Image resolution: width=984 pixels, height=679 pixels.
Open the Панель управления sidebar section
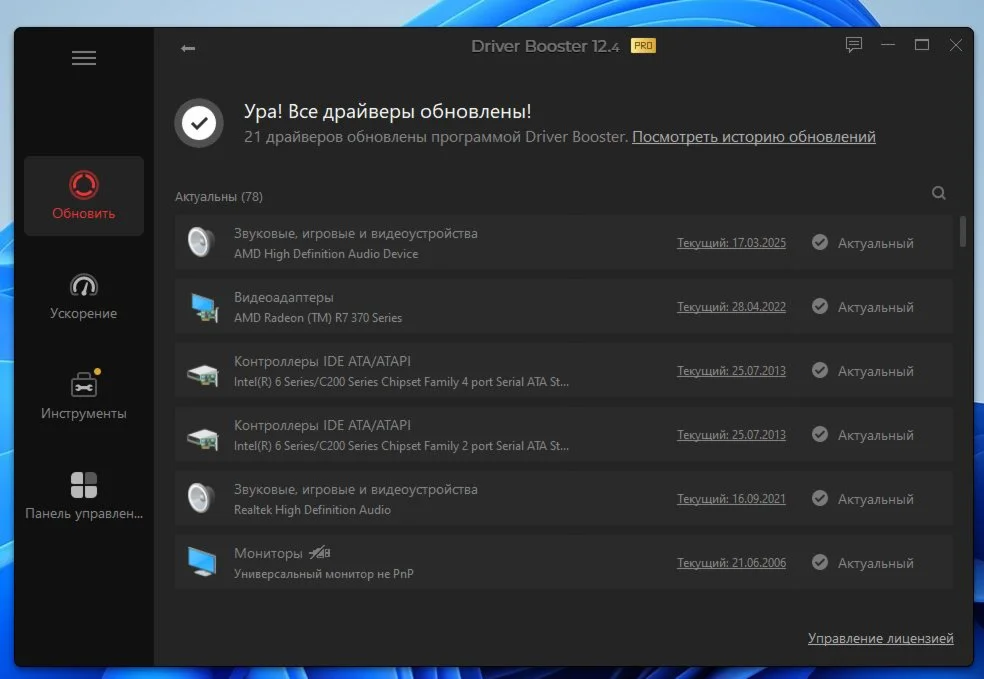[83, 496]
